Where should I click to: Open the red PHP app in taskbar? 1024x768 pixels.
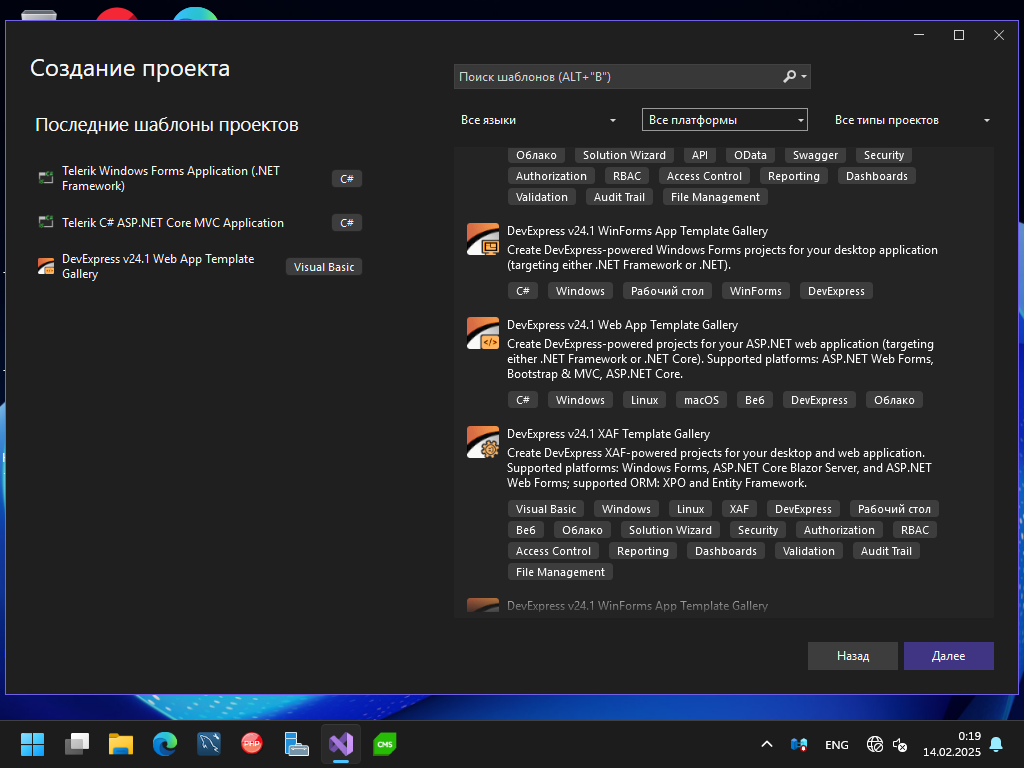pos(252,743)
